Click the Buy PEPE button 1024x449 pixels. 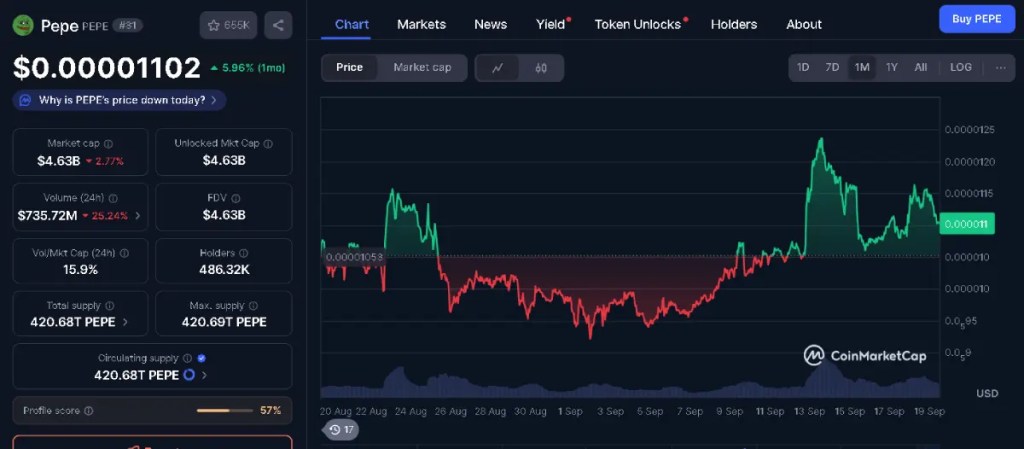pos(976,19)
